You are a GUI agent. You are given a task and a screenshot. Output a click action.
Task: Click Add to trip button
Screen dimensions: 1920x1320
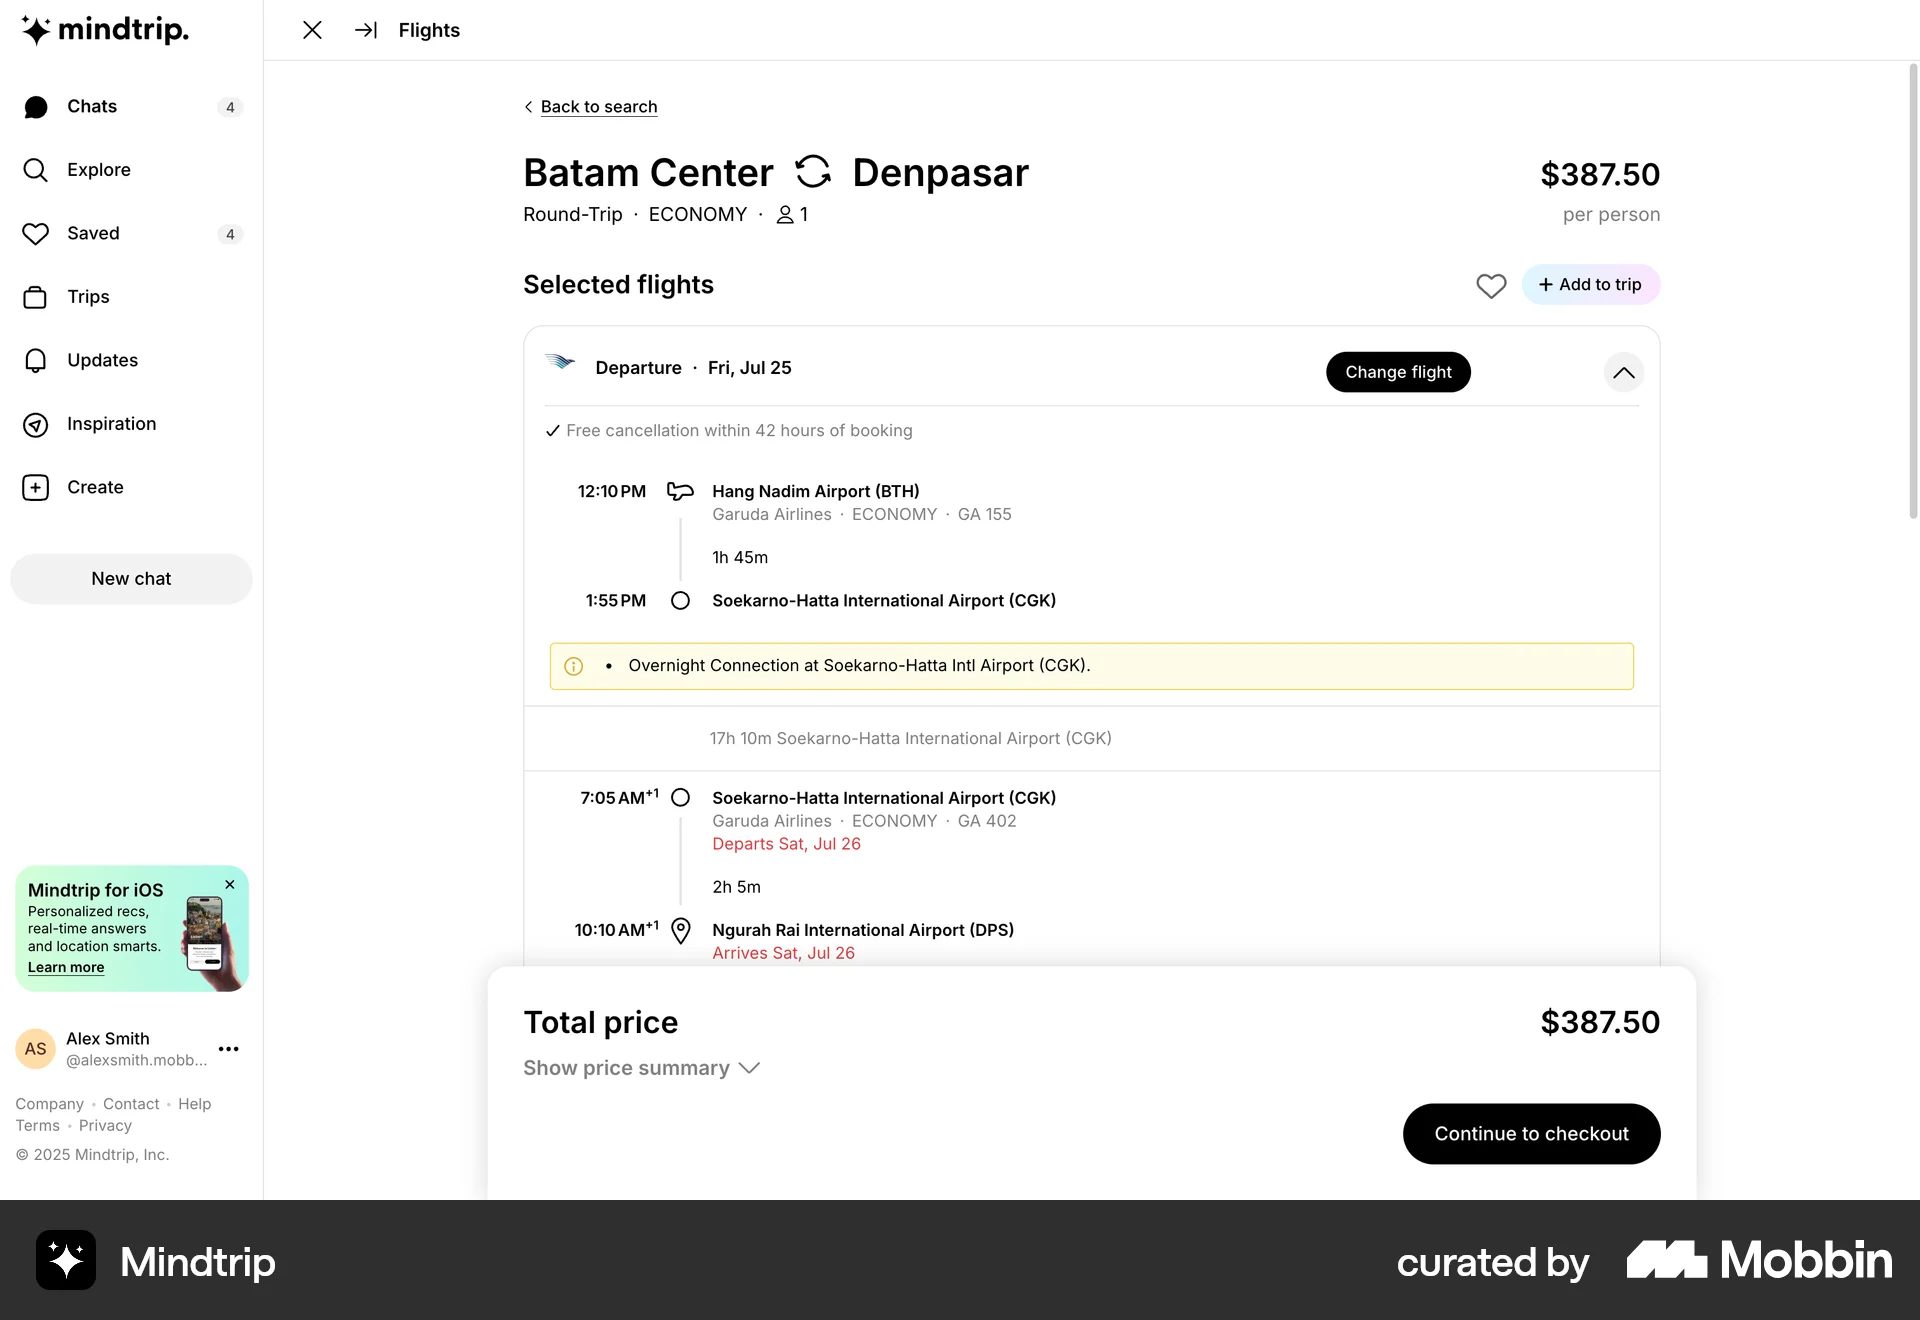click(x=1590, y=285)
